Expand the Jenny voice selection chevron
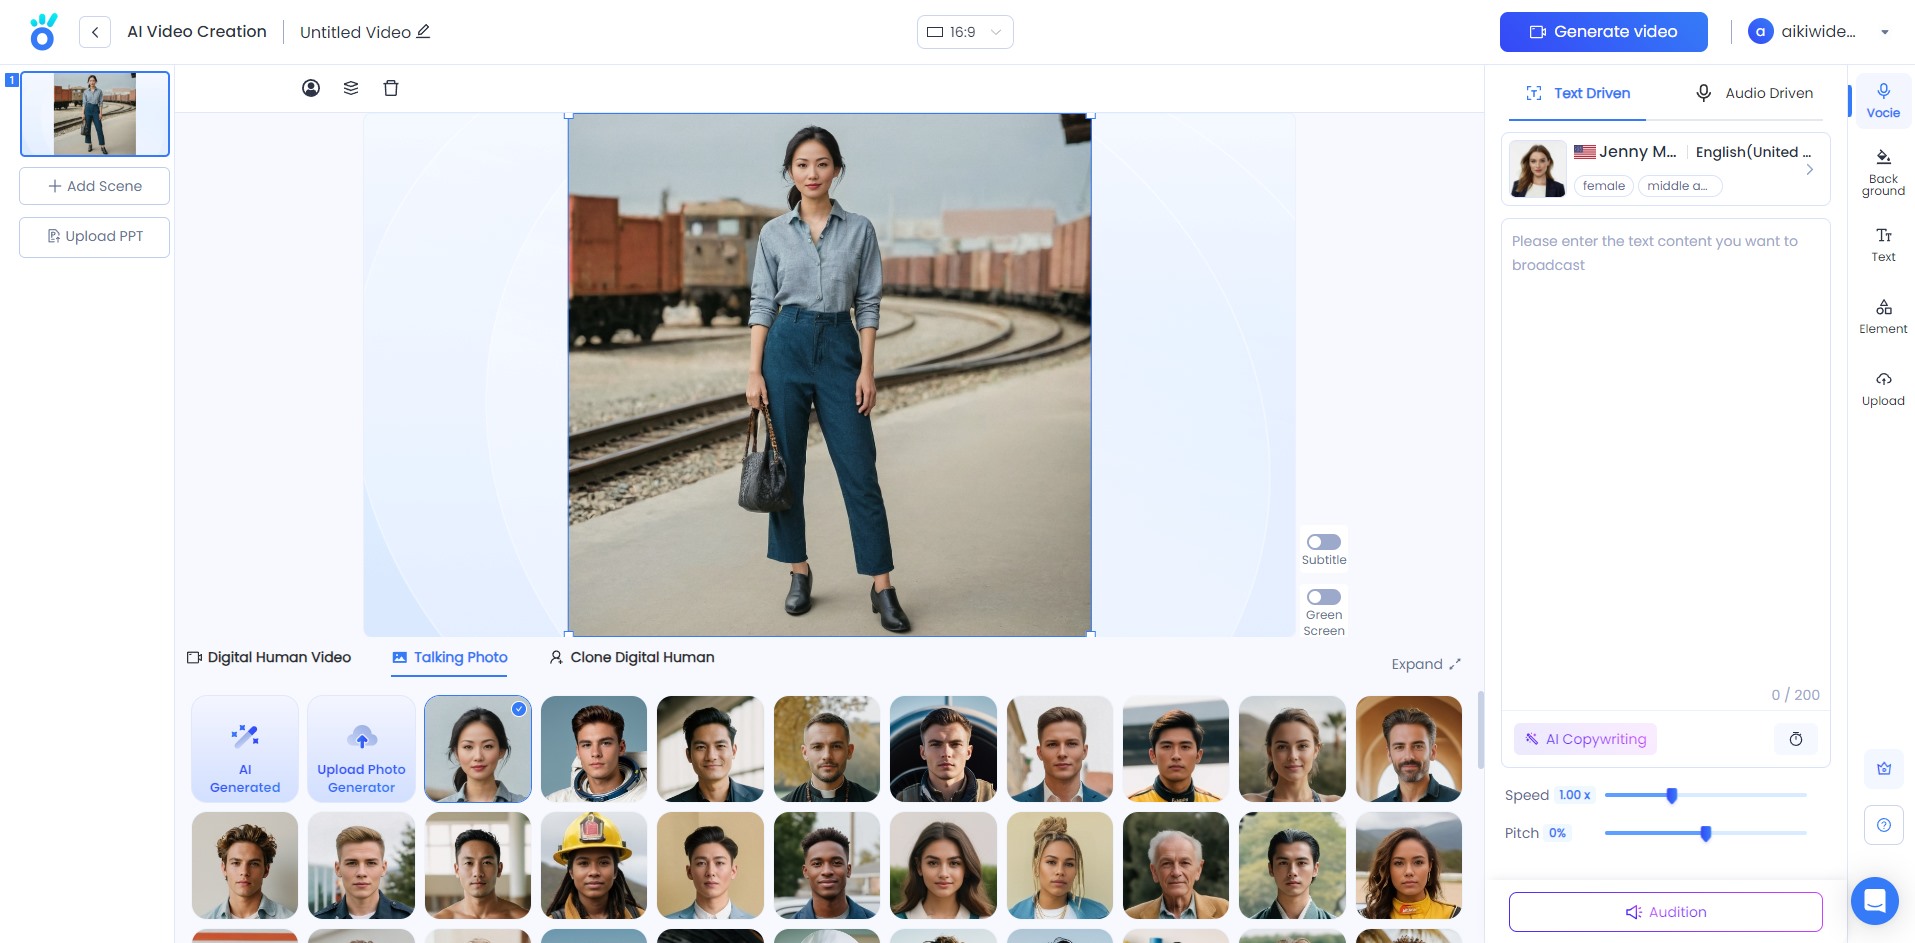 click(x=1809, y=169)
